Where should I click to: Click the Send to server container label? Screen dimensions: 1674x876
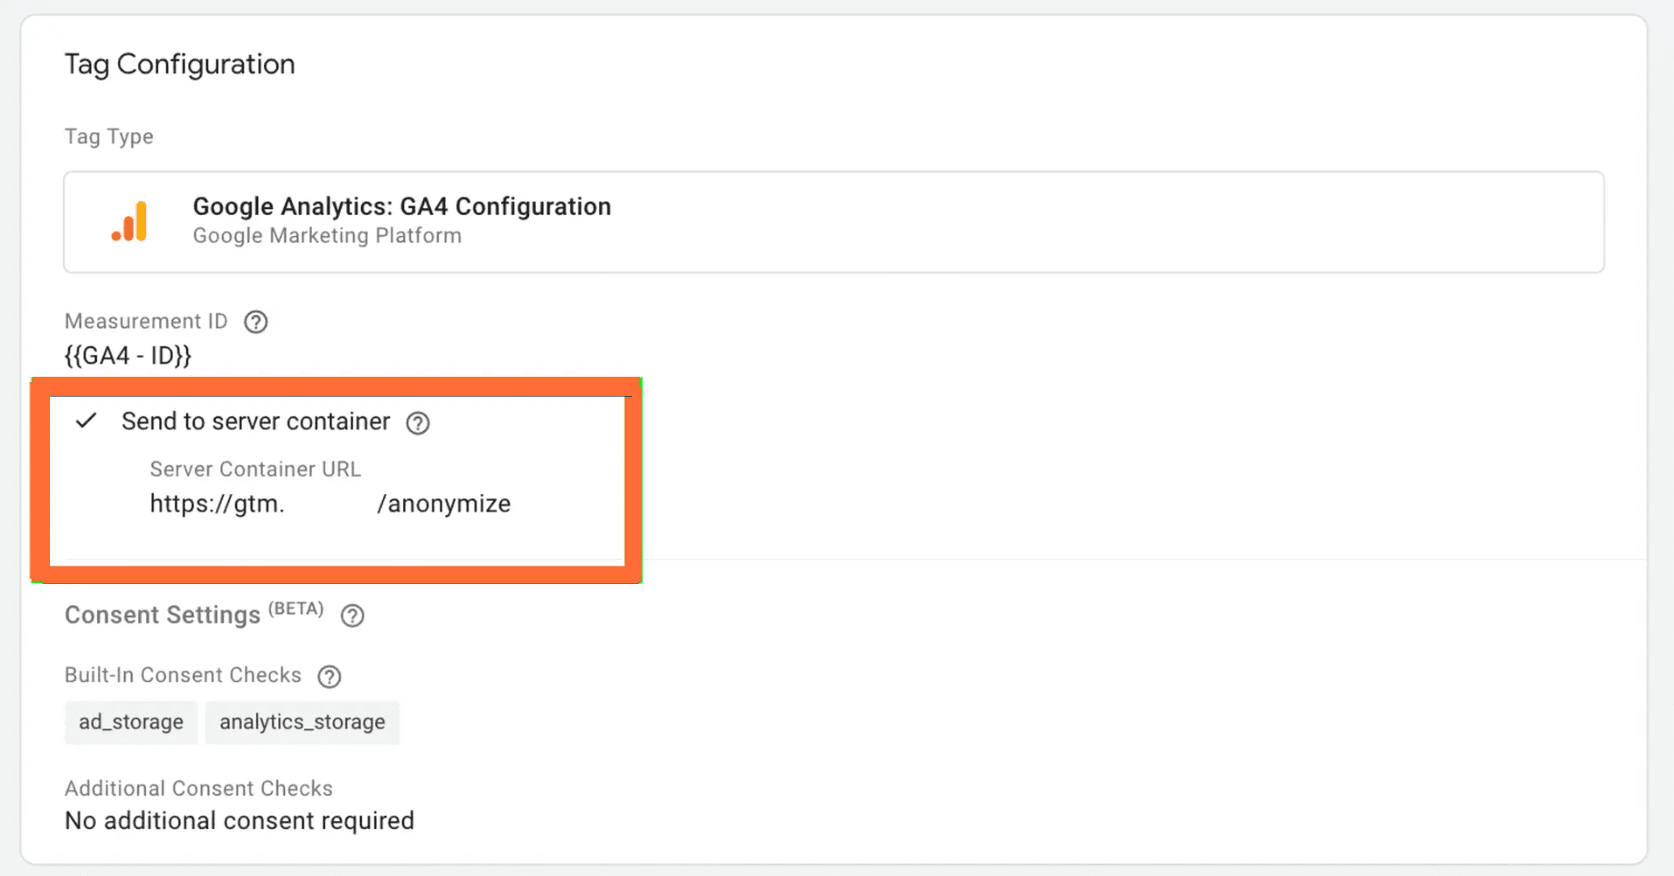pos(256,422)
